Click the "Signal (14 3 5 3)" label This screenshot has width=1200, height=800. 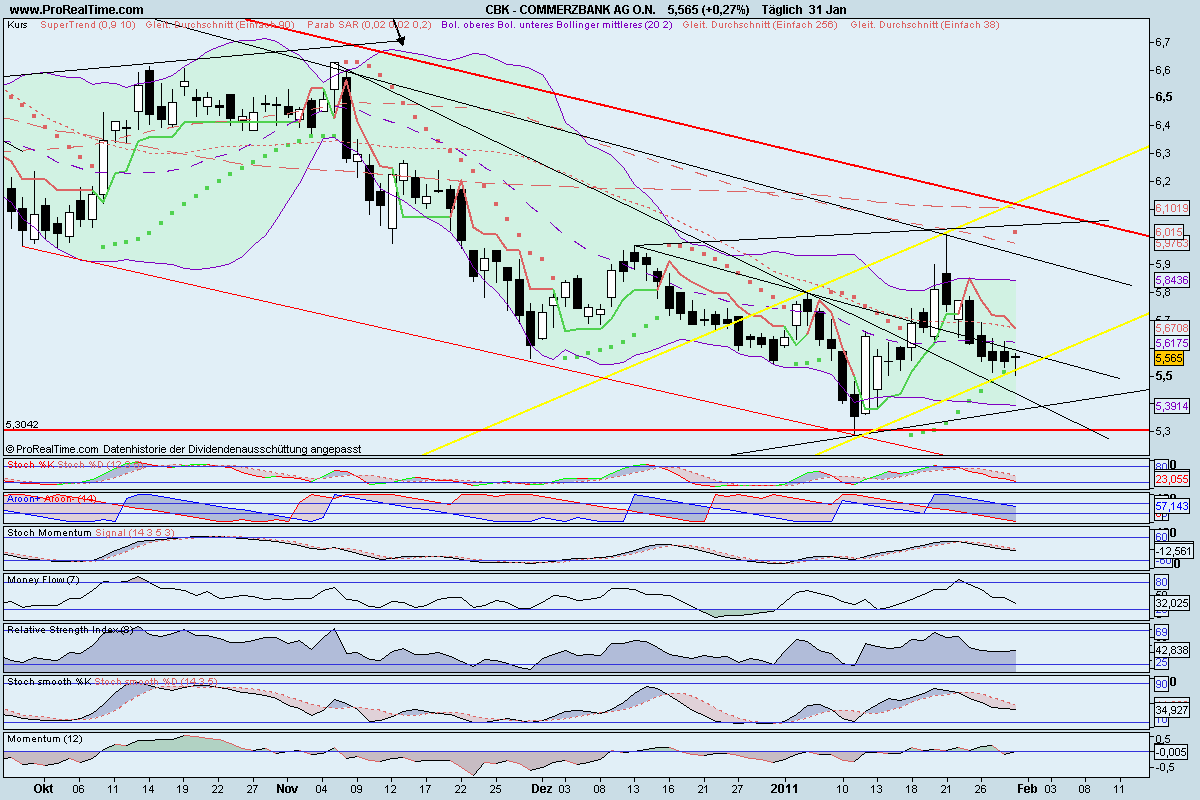pos(135,533)
